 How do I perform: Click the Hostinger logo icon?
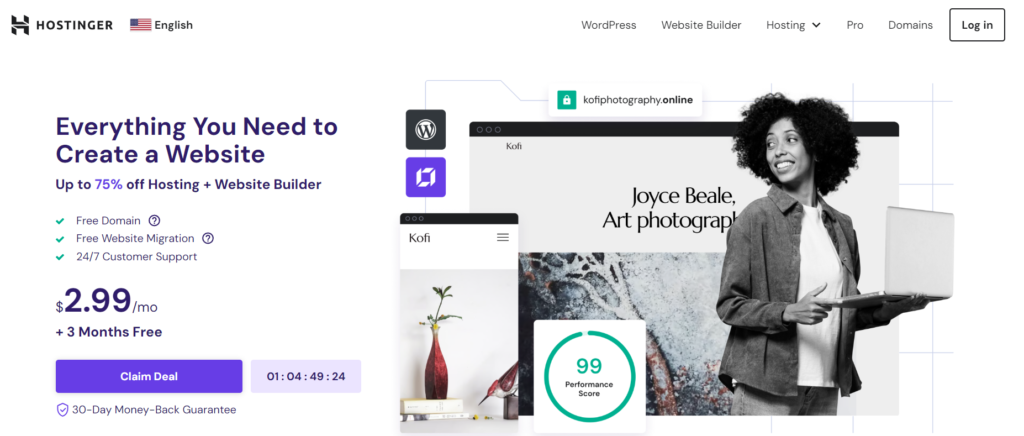(20, 25)
